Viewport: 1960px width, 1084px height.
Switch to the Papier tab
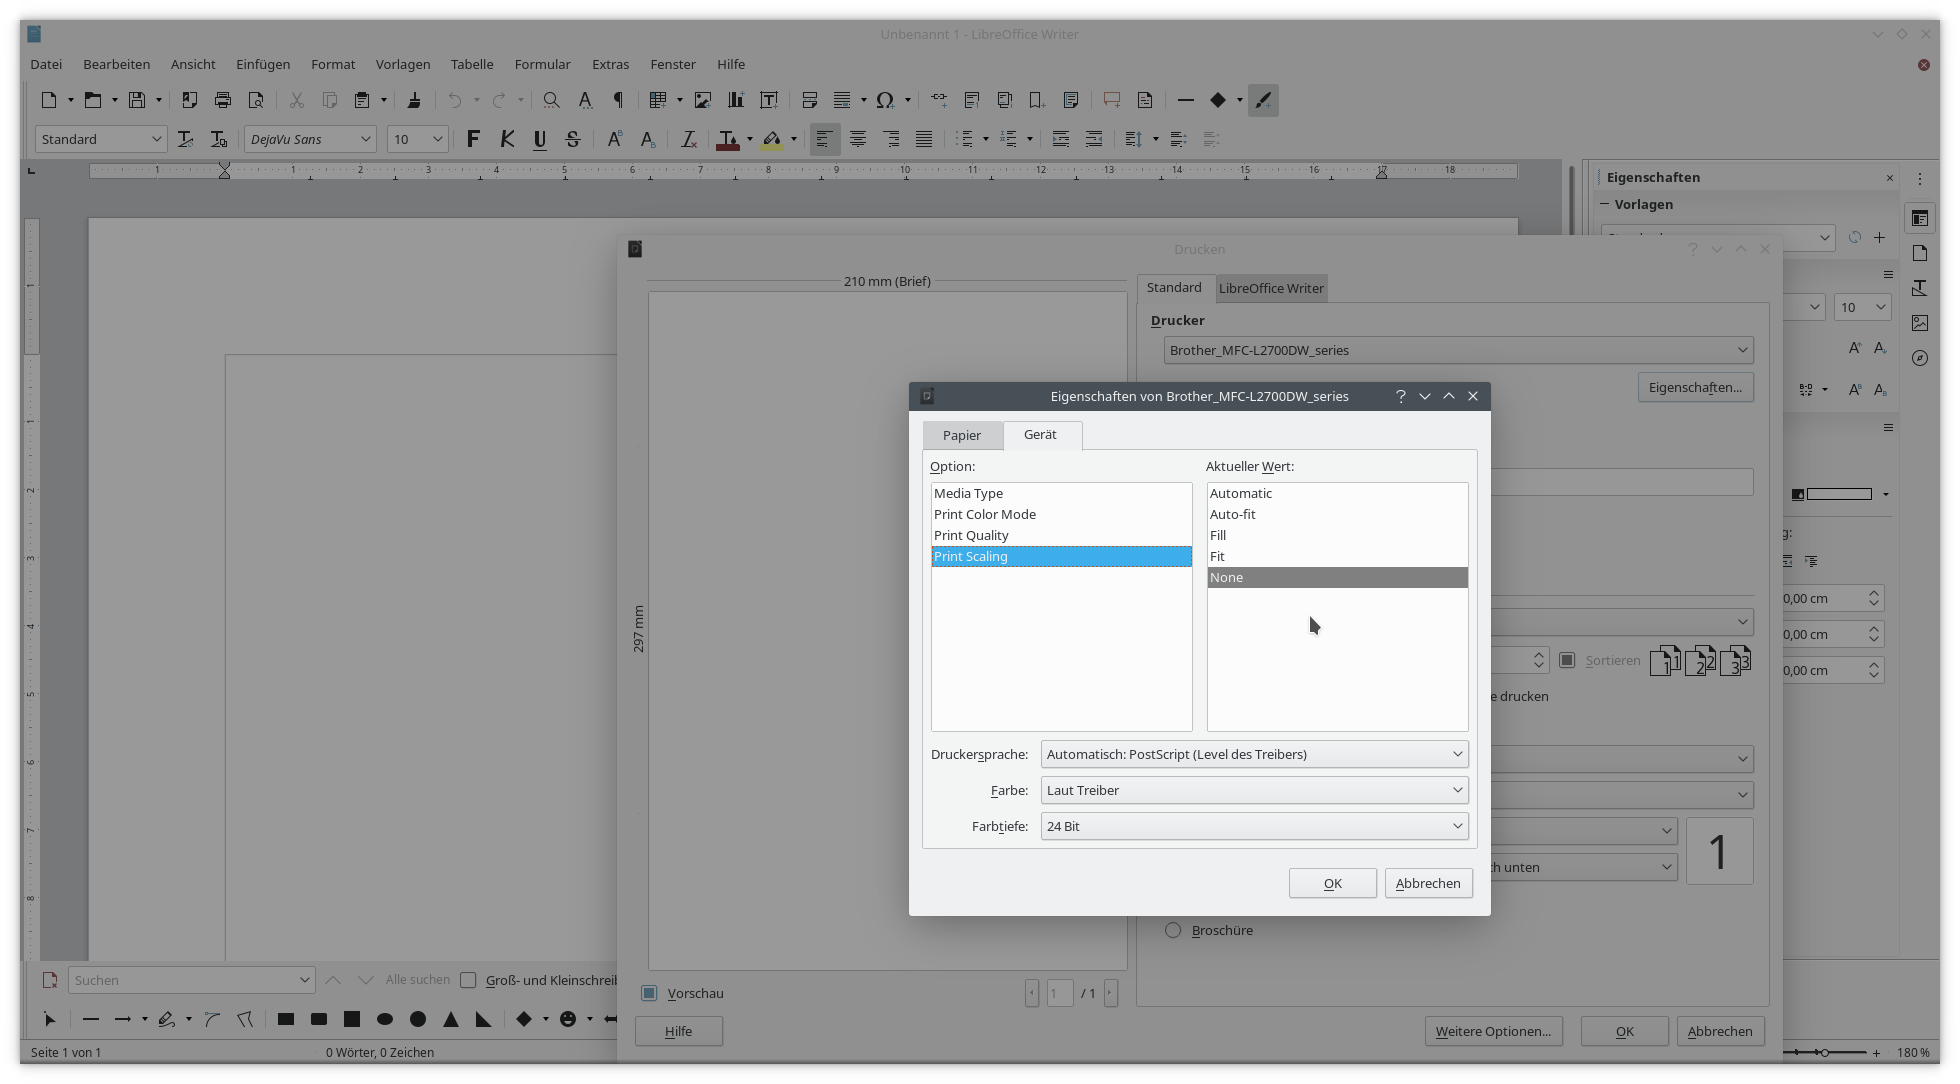tap(962, 435)
